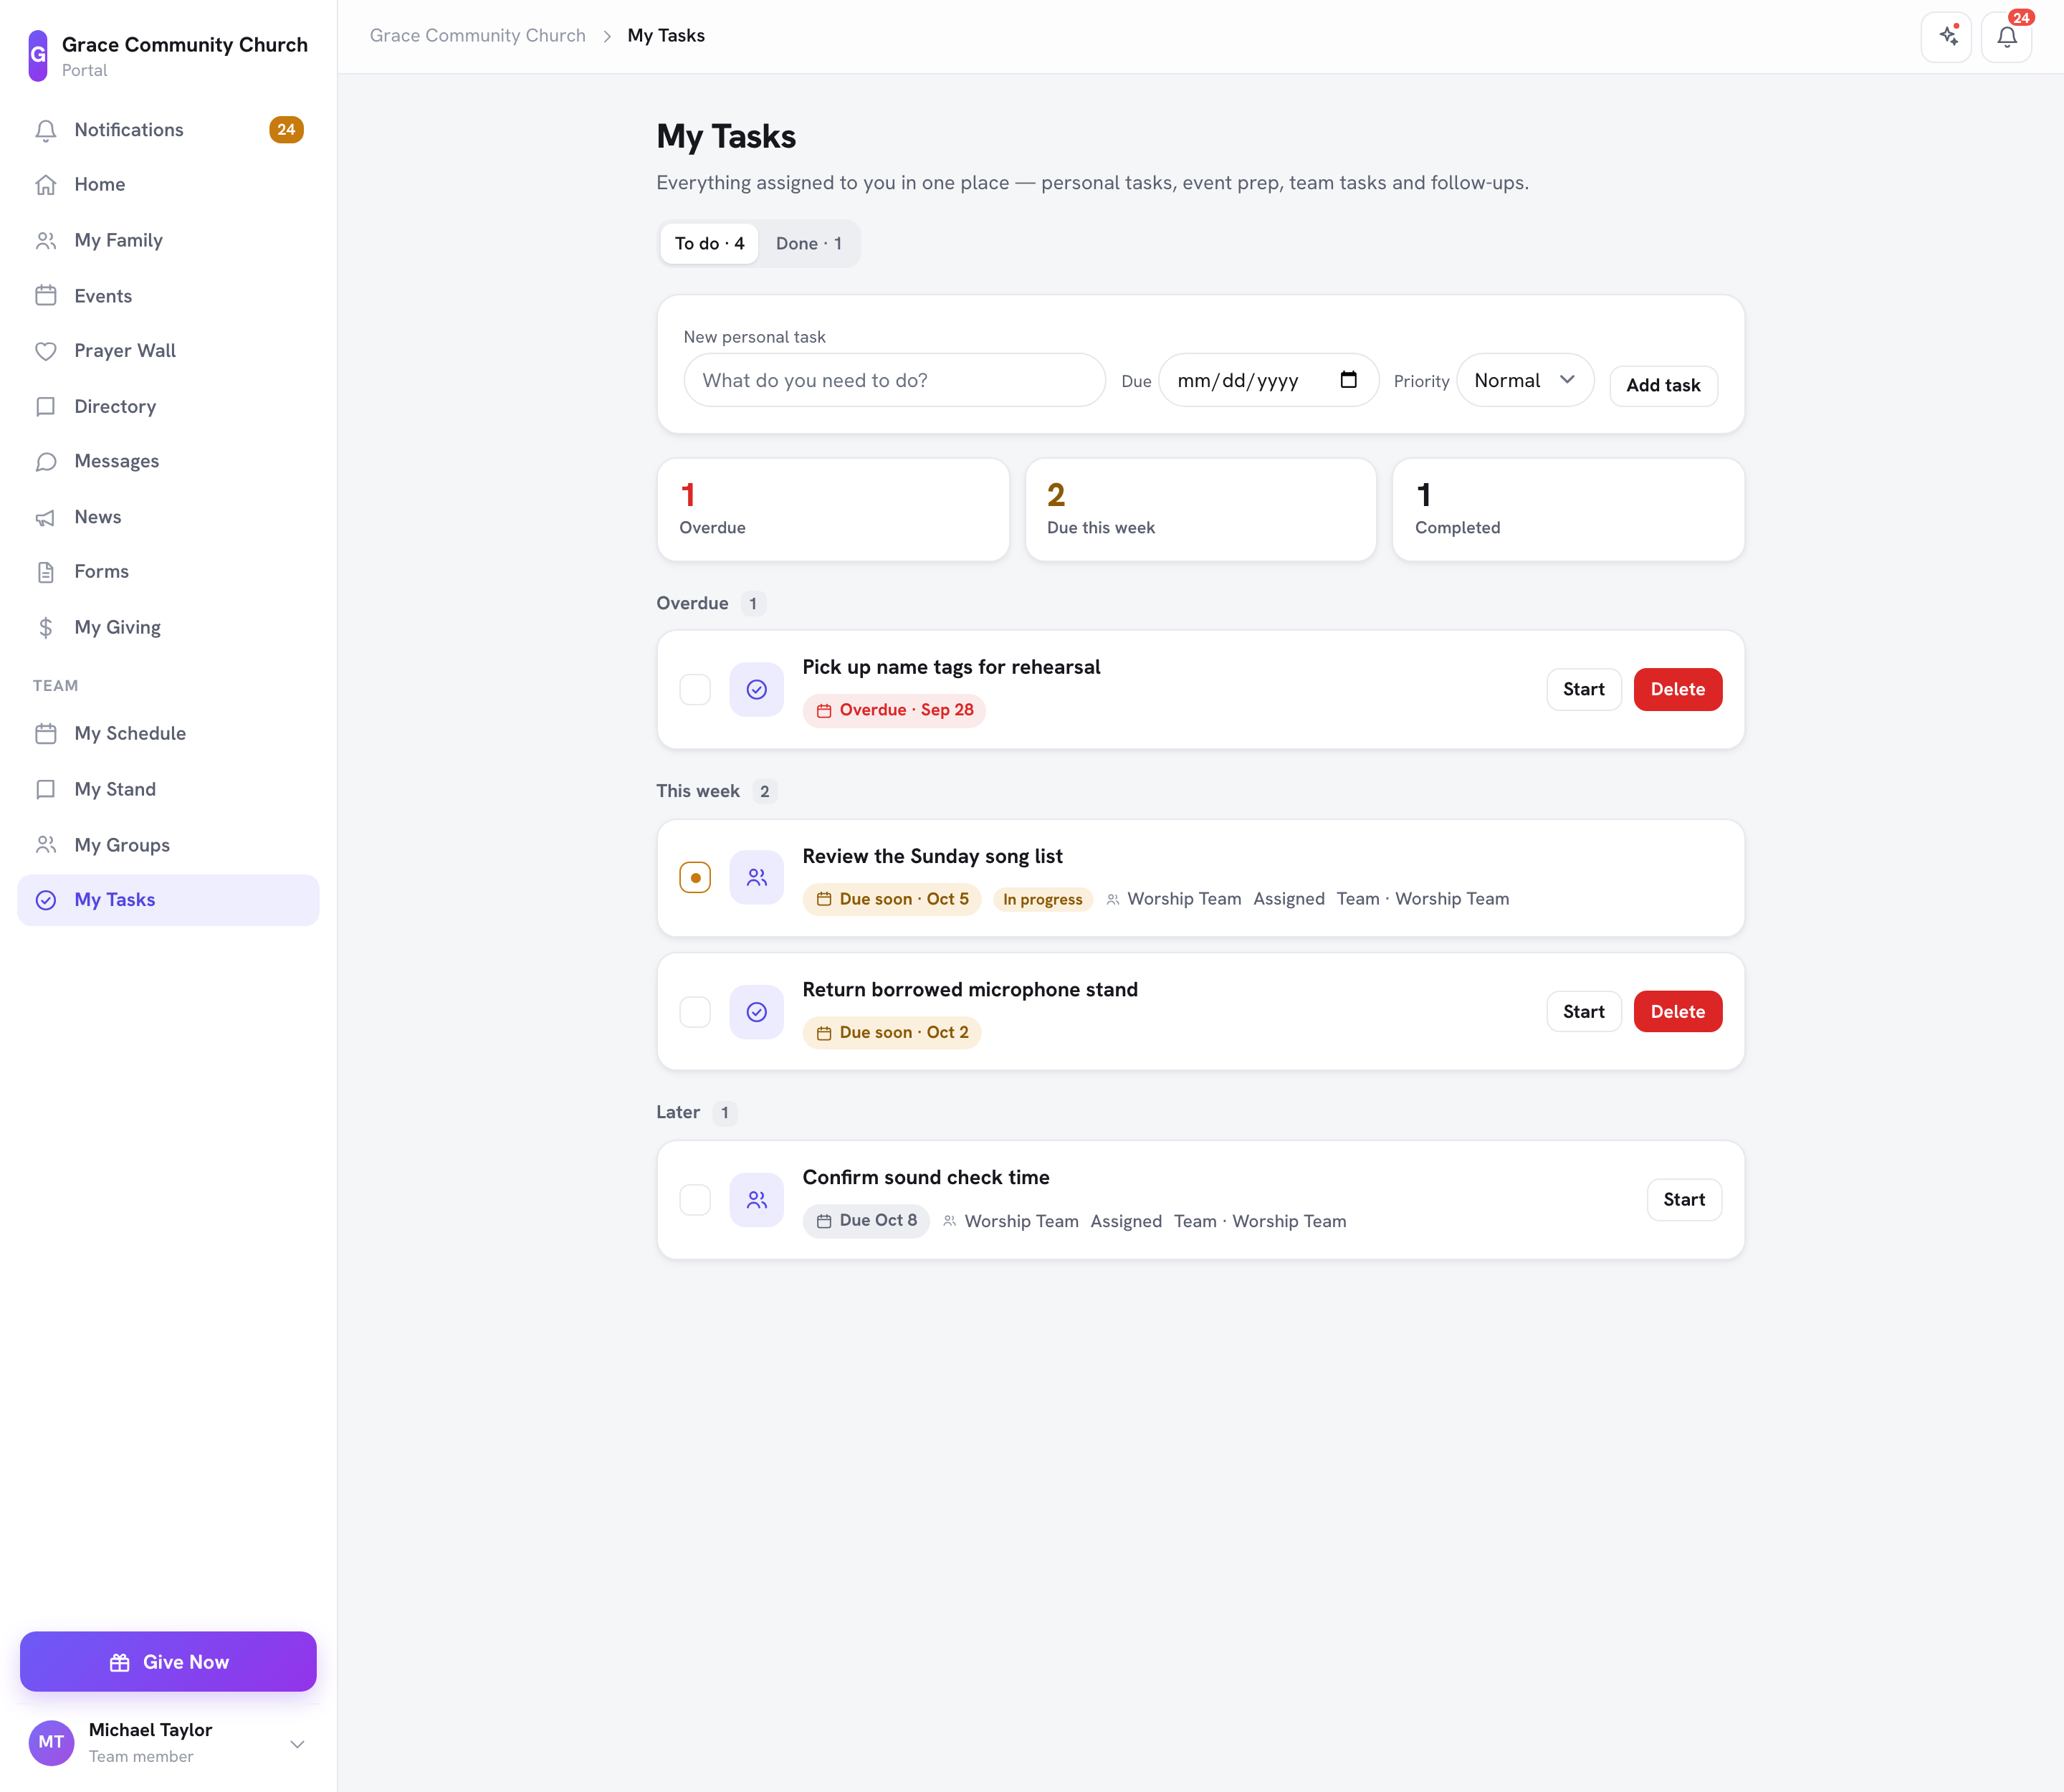Start the Confirm sound check time task
Viewport: 2064px width, 1792px height.
coord(1684,1200)
